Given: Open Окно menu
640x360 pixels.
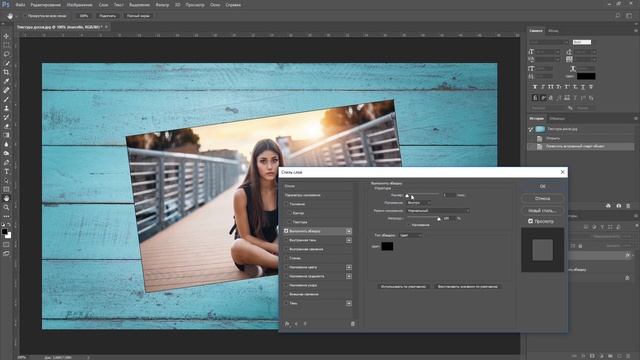Looking at the screenshot, I should pyautogui.click(x=215, y=5).
